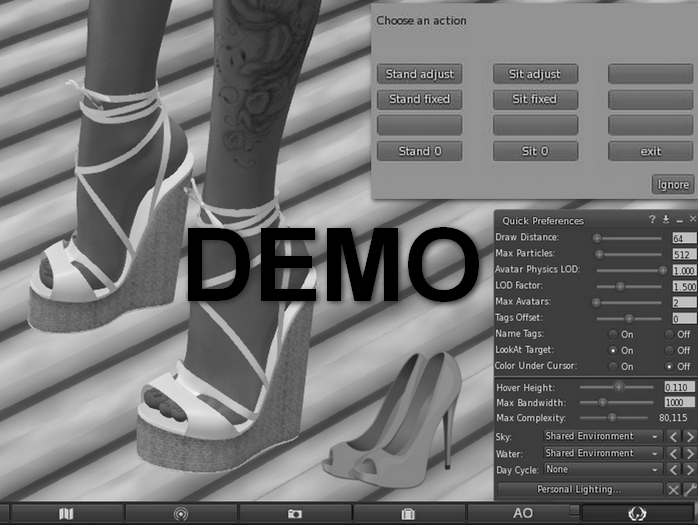Image resolution: width=698 pixels, height=525 pixels.
Task: Click the Tags Offset value field
Action: pos(684,318)
